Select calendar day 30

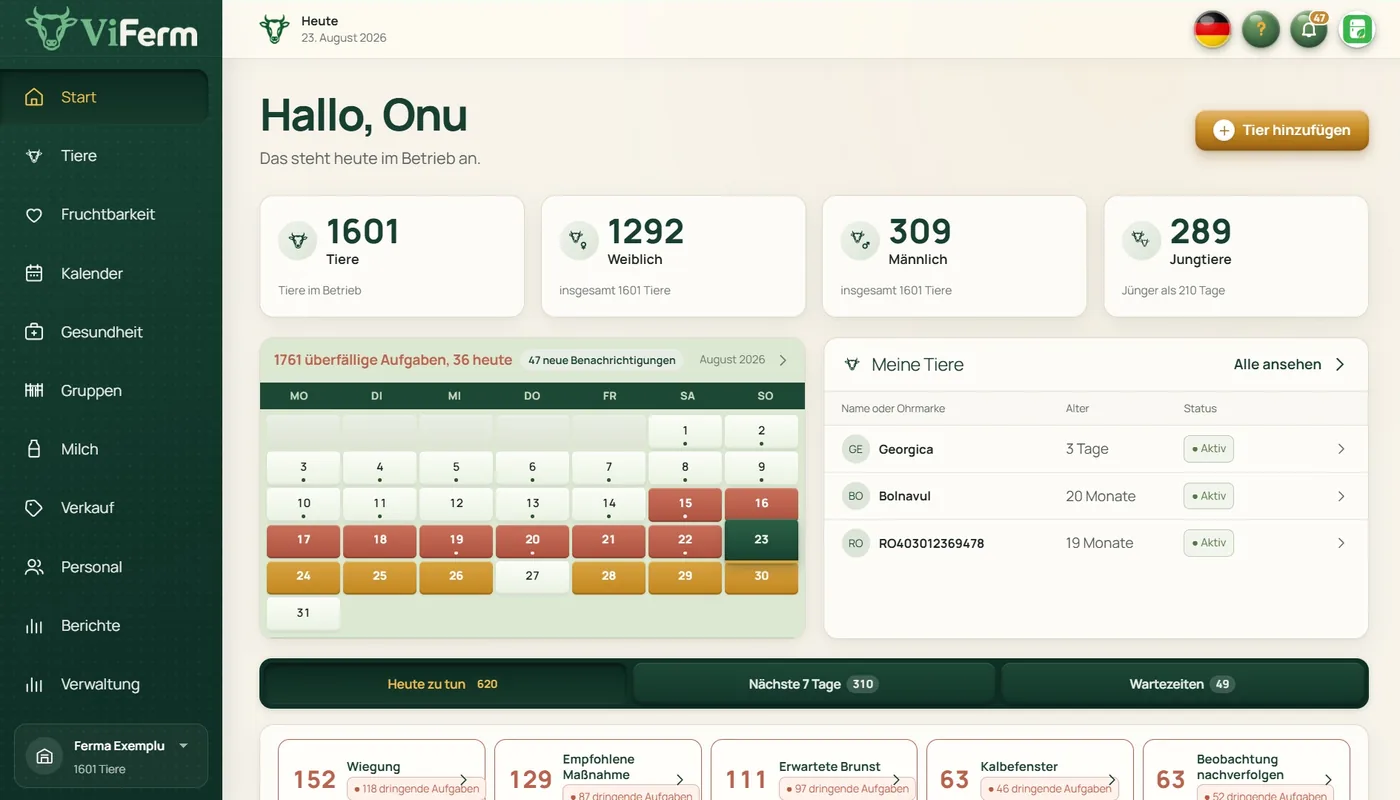click(761, 577)
